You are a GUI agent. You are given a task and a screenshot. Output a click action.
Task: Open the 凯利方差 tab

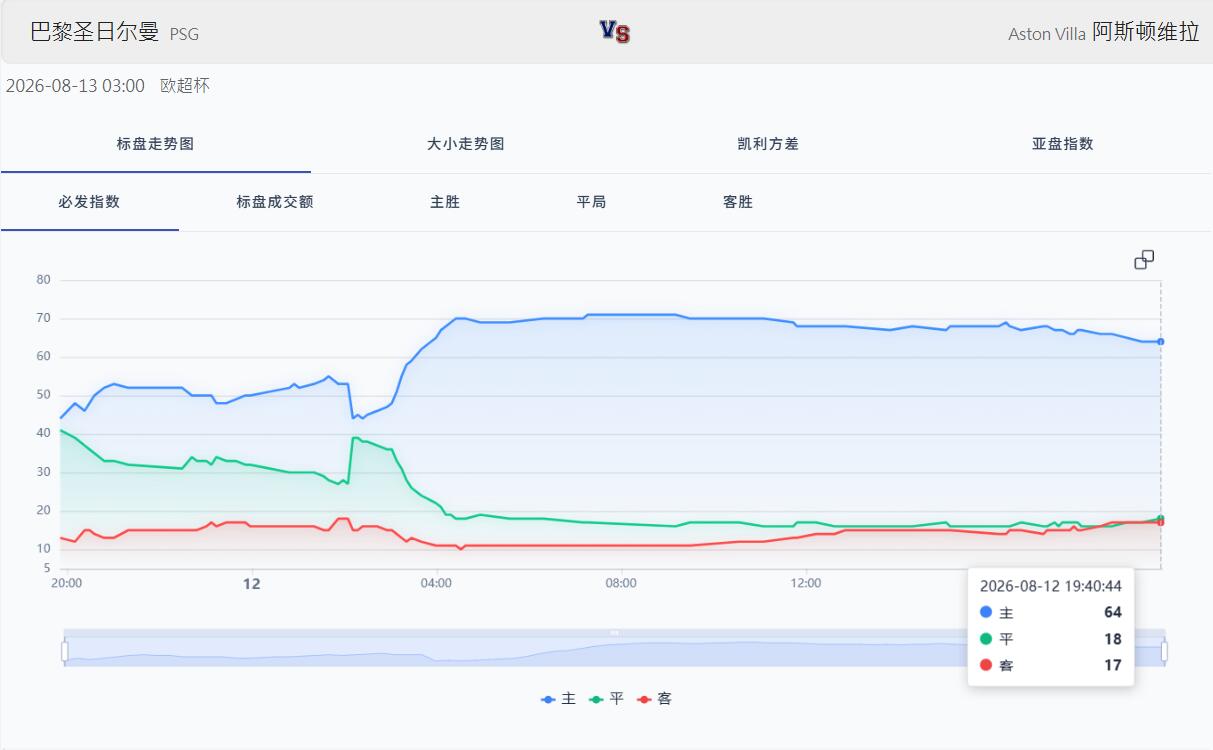(x=768, y=144)
